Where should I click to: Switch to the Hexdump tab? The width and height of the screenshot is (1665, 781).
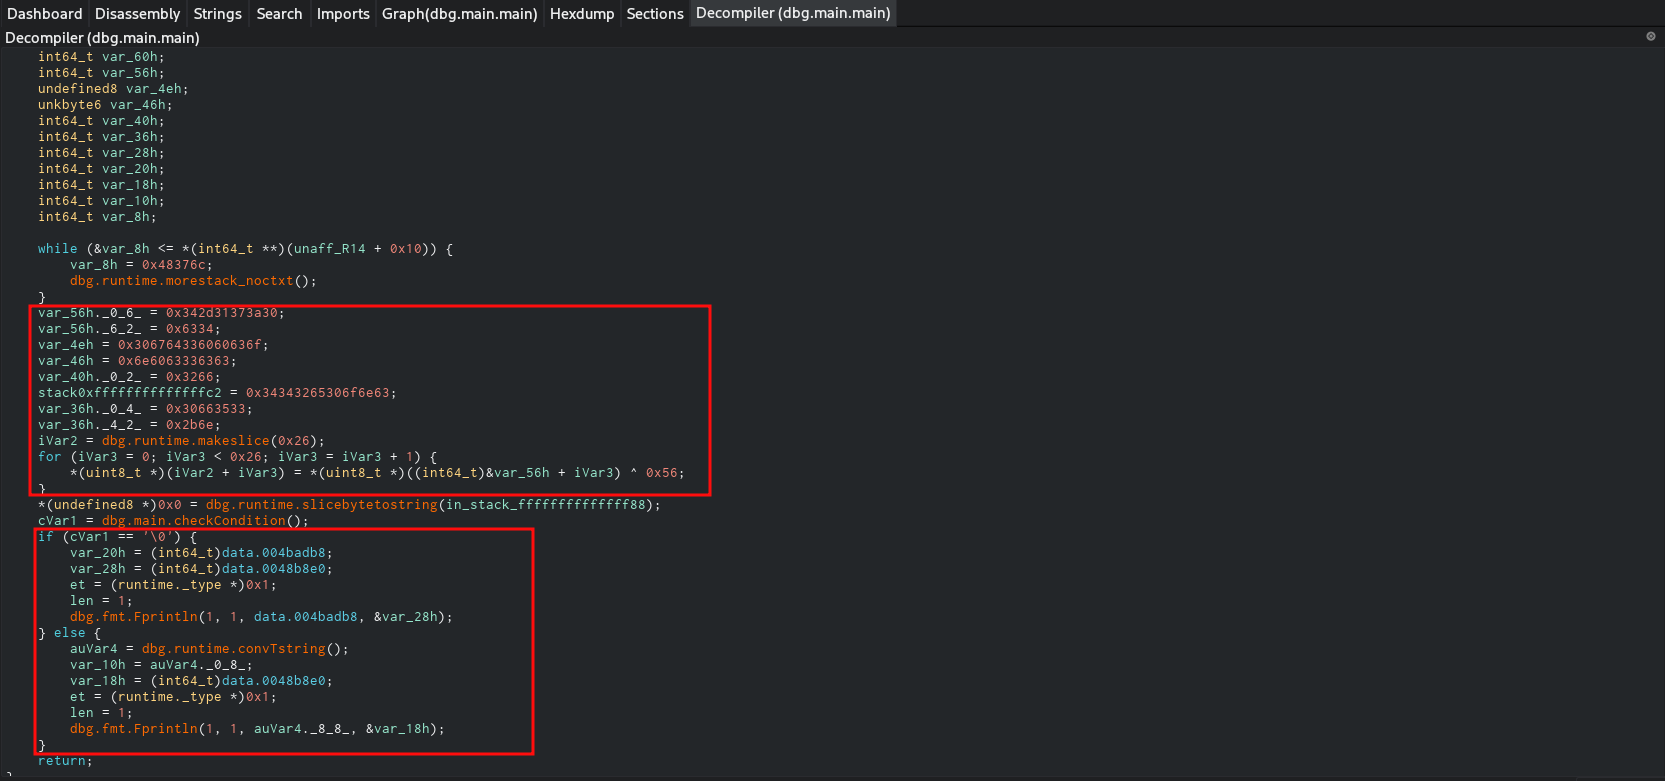[x=581, y=14]
